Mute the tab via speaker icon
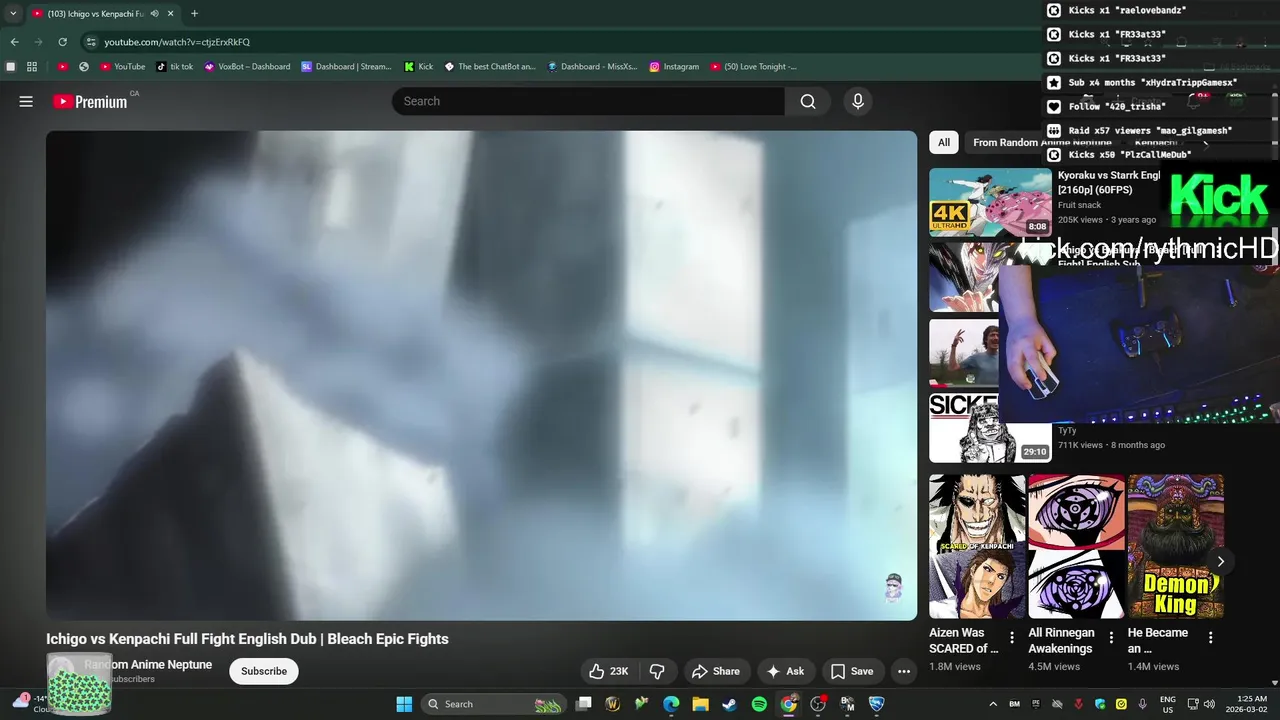This screenshot has width=1280, height=720. 154,14
